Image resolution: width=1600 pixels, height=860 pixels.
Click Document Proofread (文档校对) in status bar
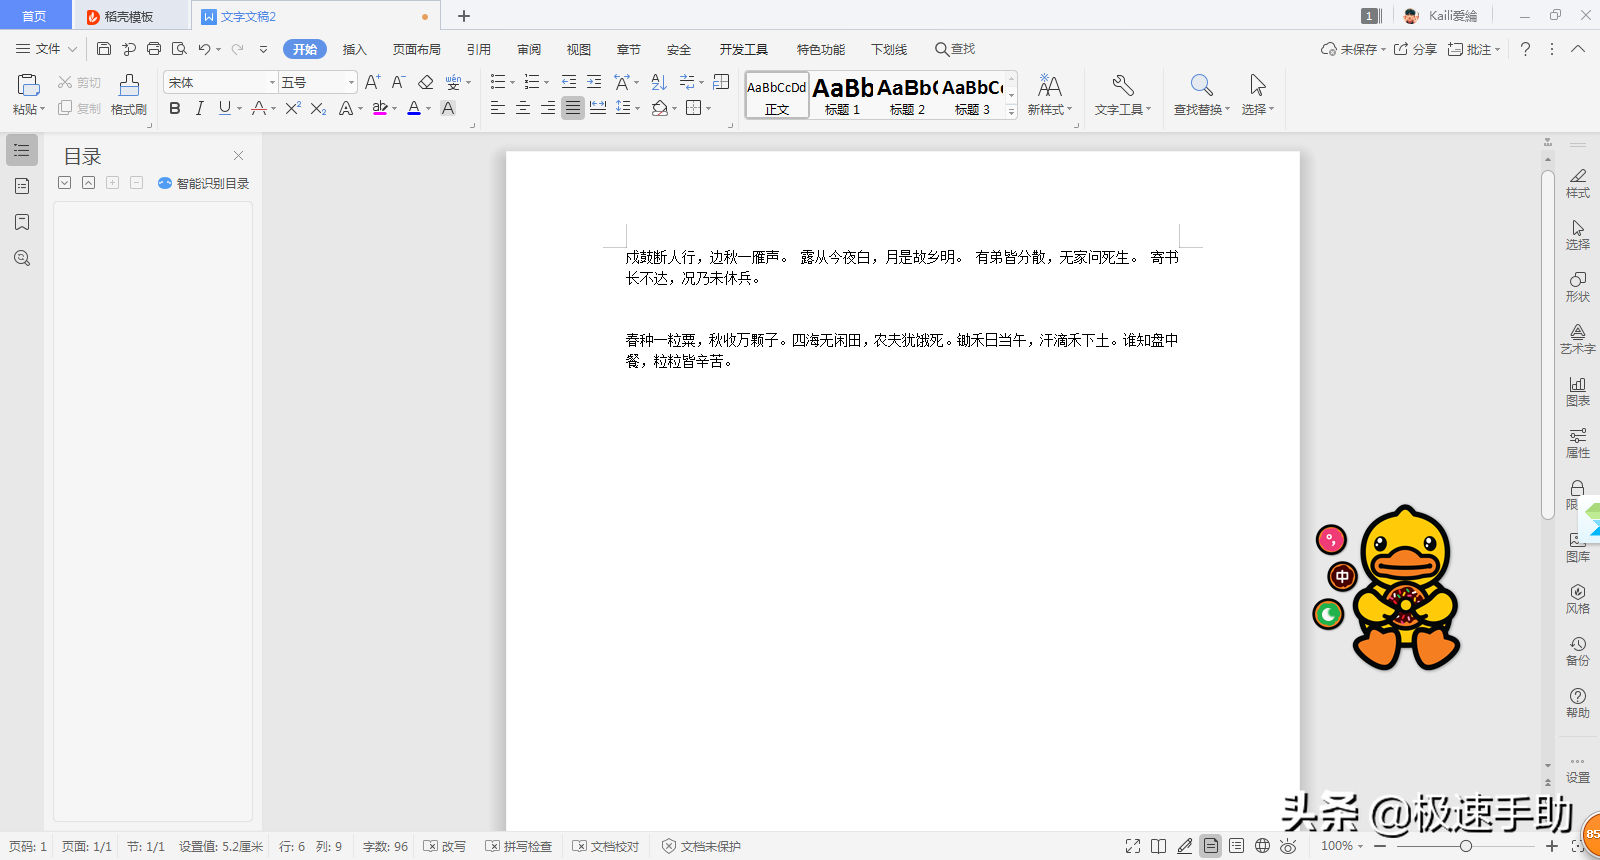tap(606, 846)
